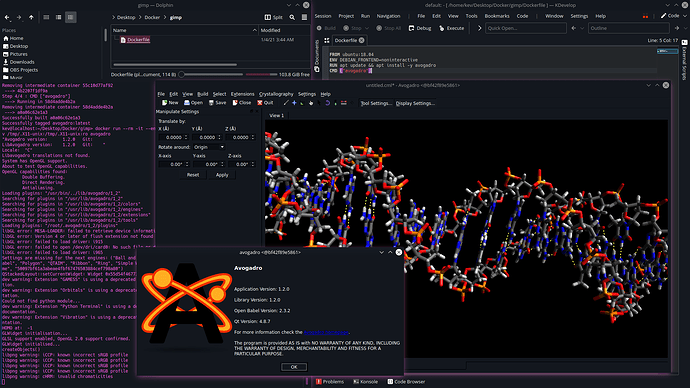
Task: Open the search icon in Dolphin
Action: [292, 17]
